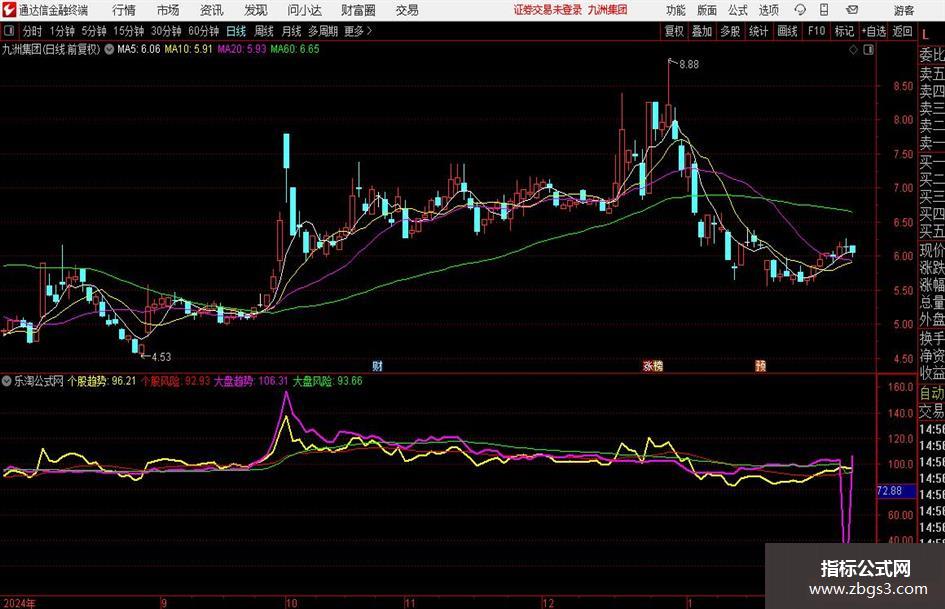Switch to the 1分钟 period
Screen dimensions: 945x609
coord(62,31)
